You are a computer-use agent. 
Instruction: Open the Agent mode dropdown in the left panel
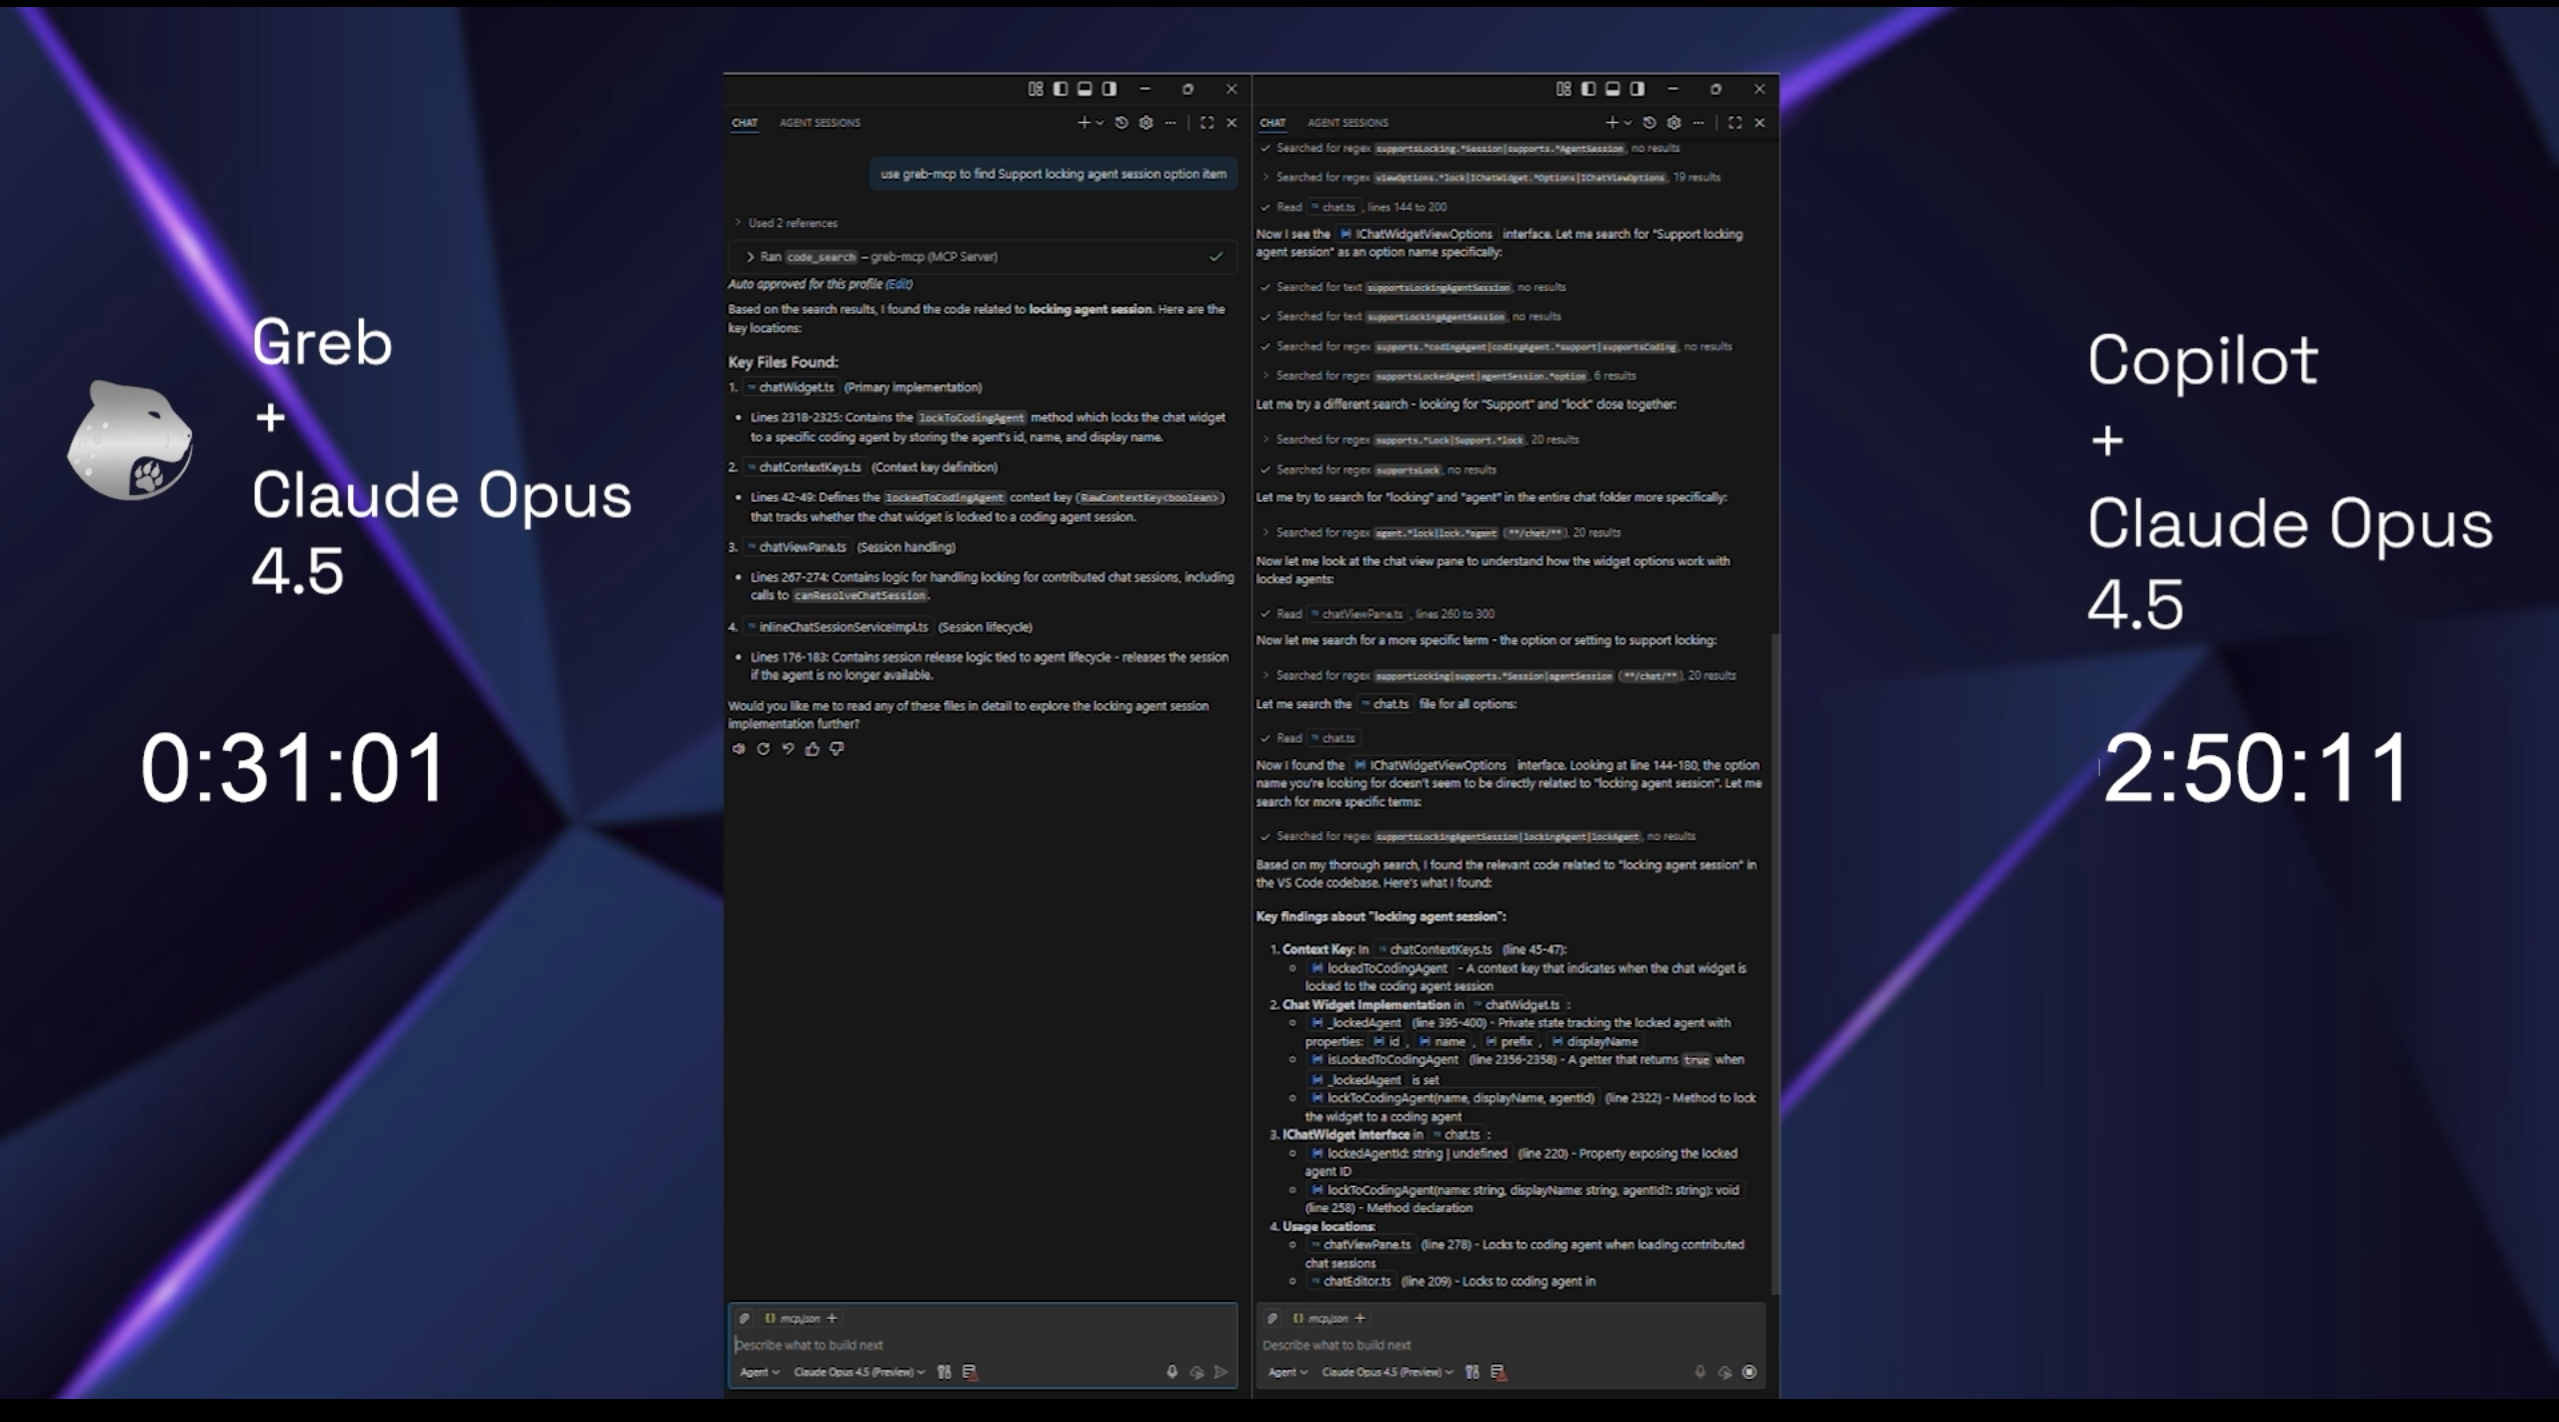click(x=759, y=1372)
